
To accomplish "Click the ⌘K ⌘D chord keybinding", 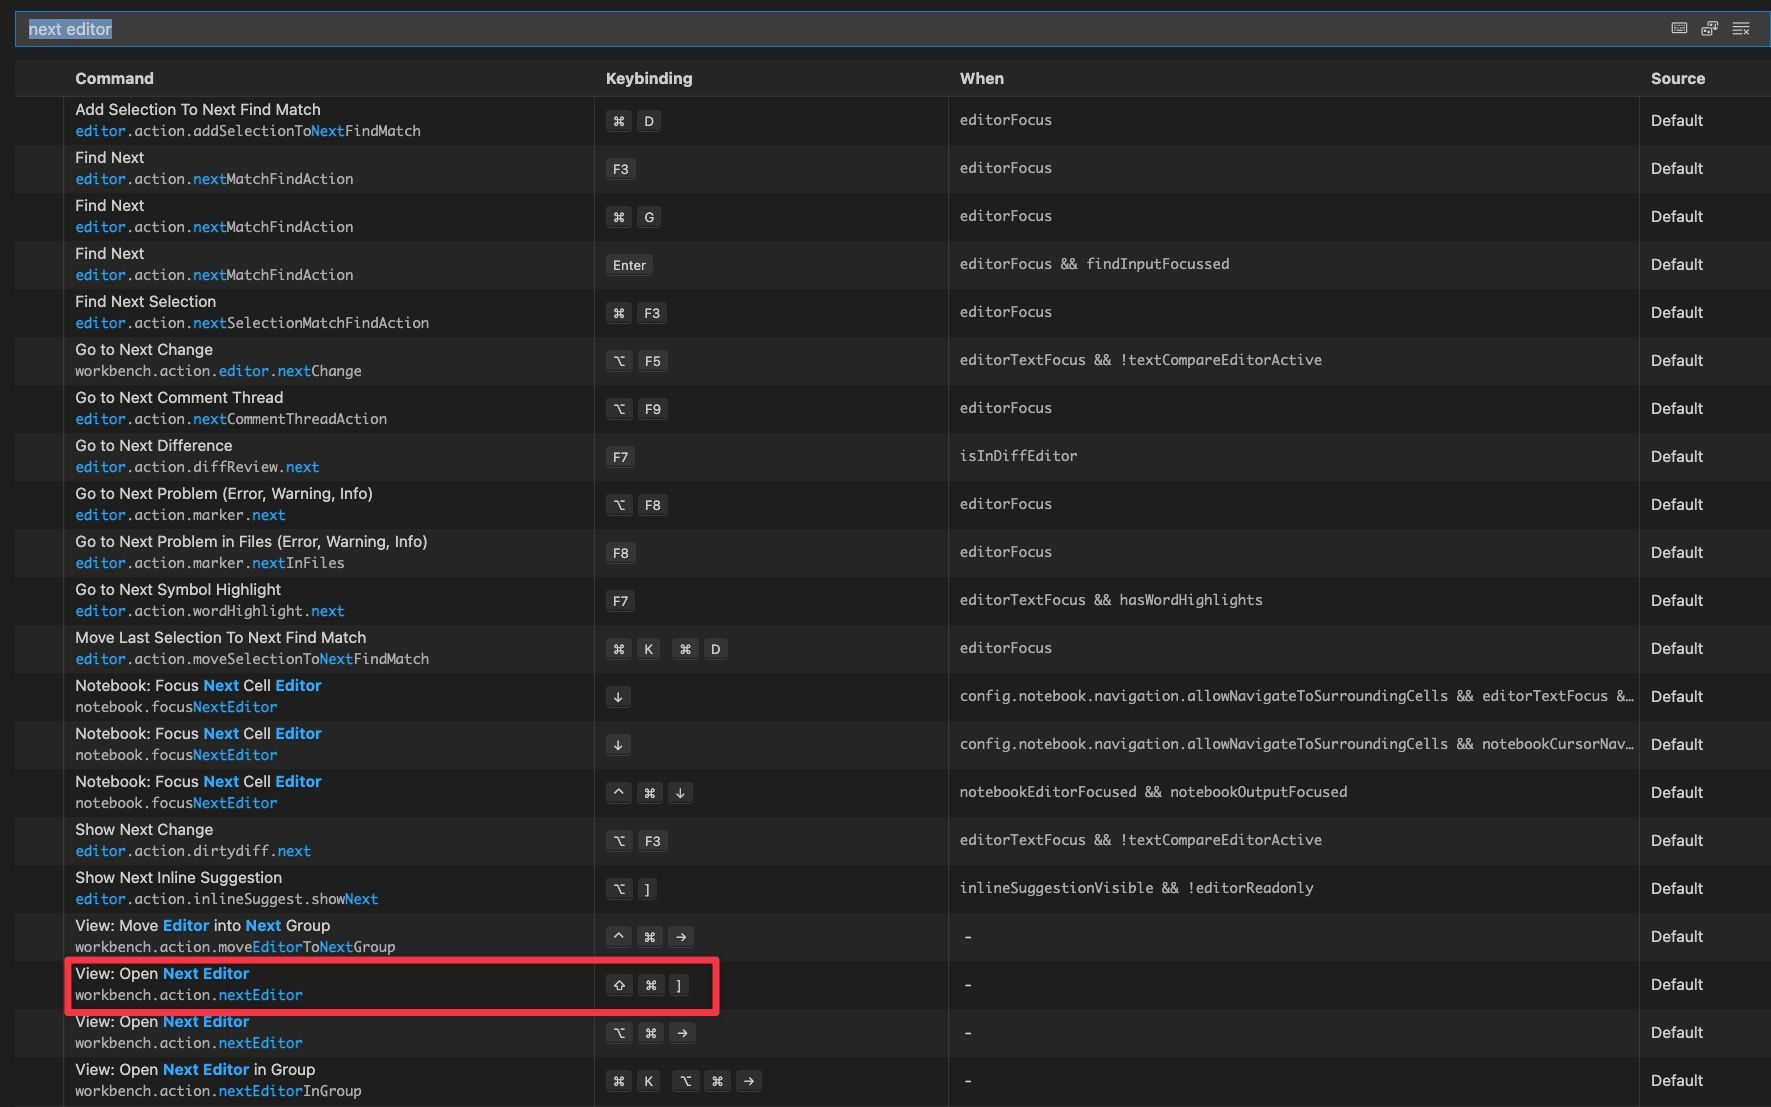I will click(x=667, y=649).
